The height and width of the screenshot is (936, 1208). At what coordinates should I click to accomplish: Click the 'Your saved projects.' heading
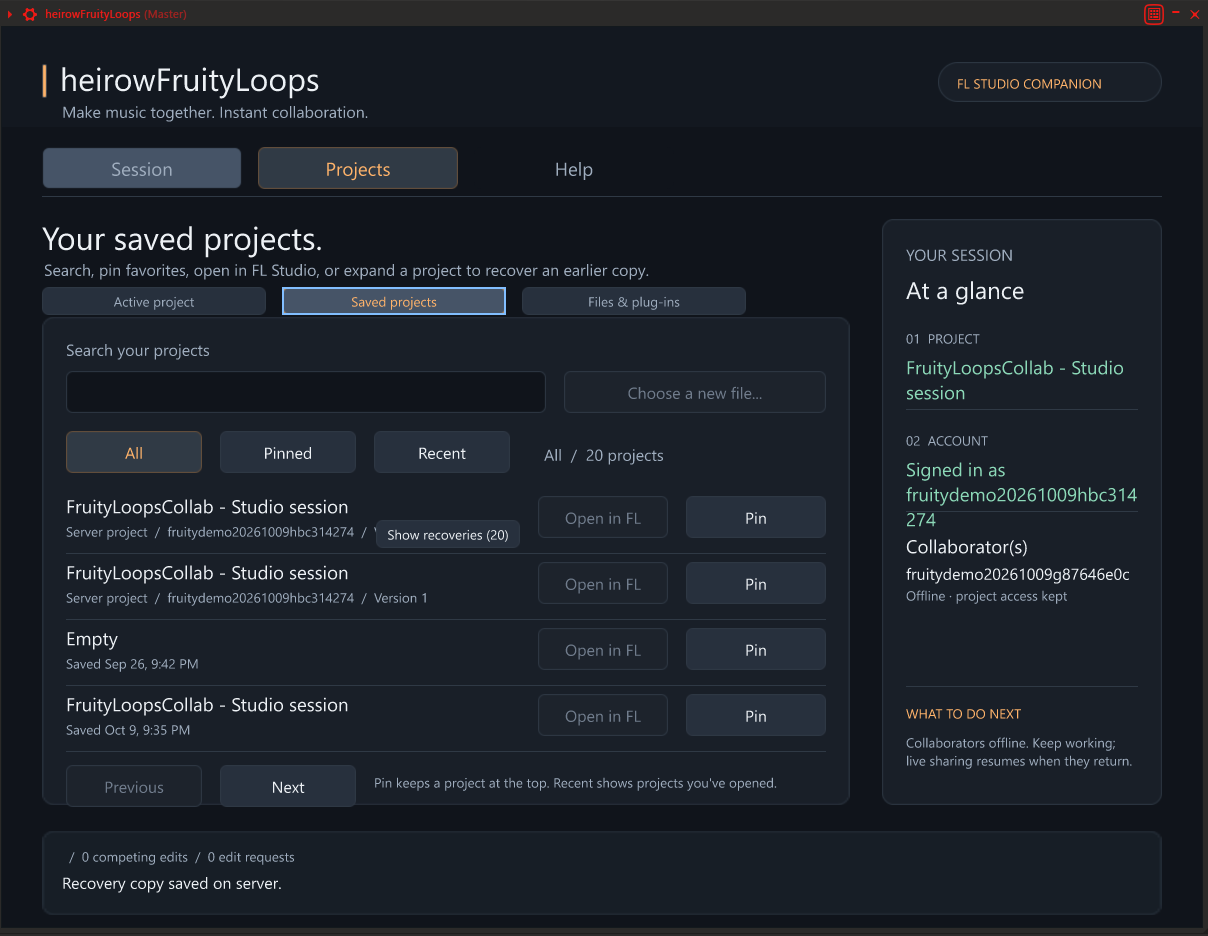(x=183, y=240)
